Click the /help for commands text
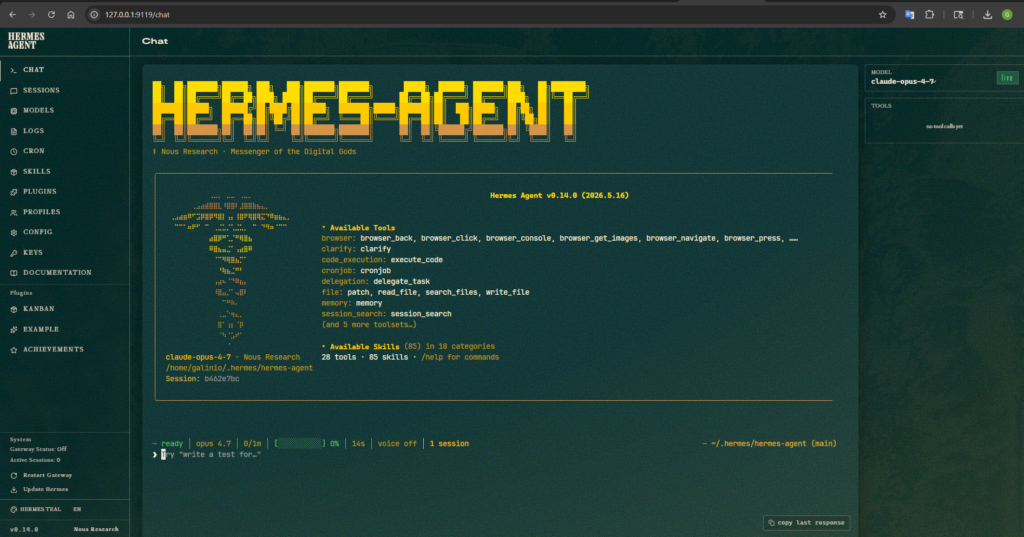 tap(460, 357)
